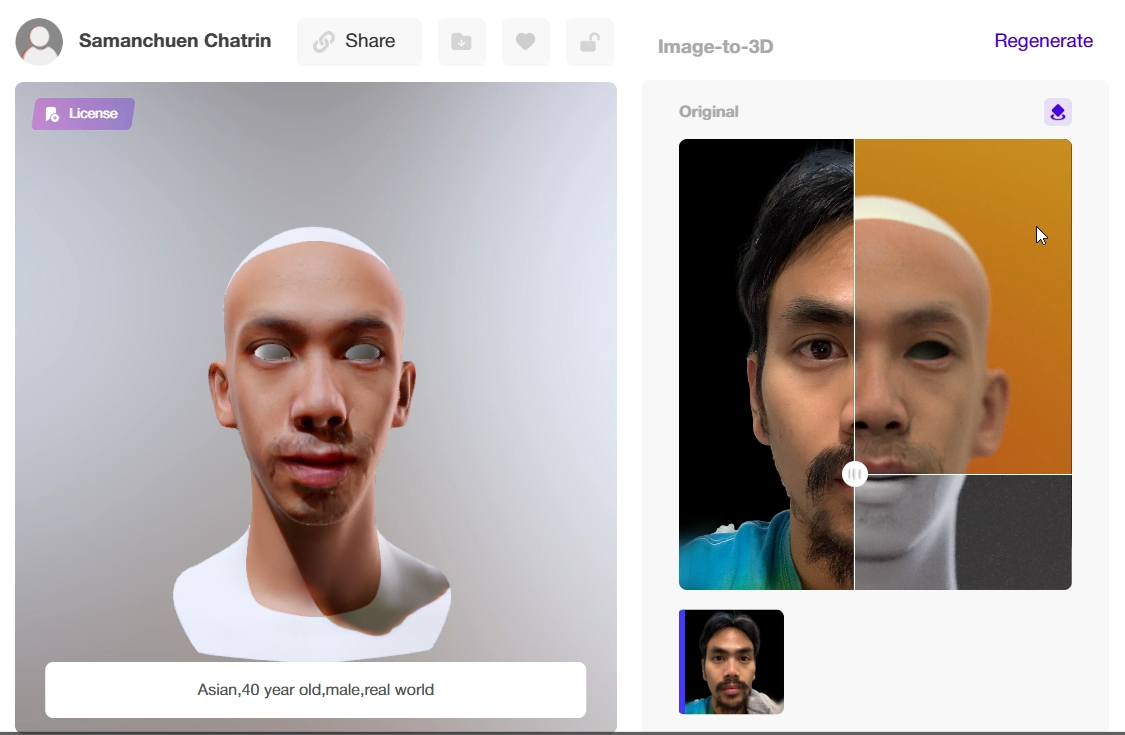Click the Regenerate link
The height and width of the screenshot is (735, 1125).
tap(1043, 41)
